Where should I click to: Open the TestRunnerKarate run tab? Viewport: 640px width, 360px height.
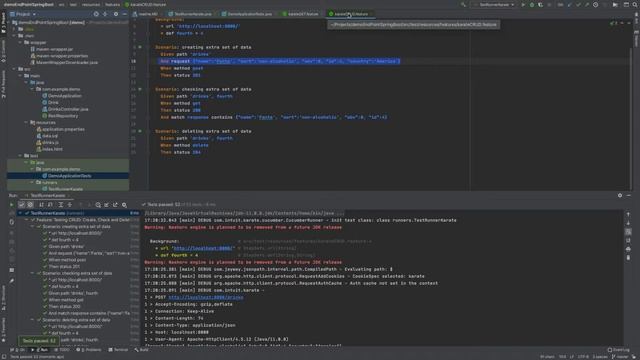48,196
